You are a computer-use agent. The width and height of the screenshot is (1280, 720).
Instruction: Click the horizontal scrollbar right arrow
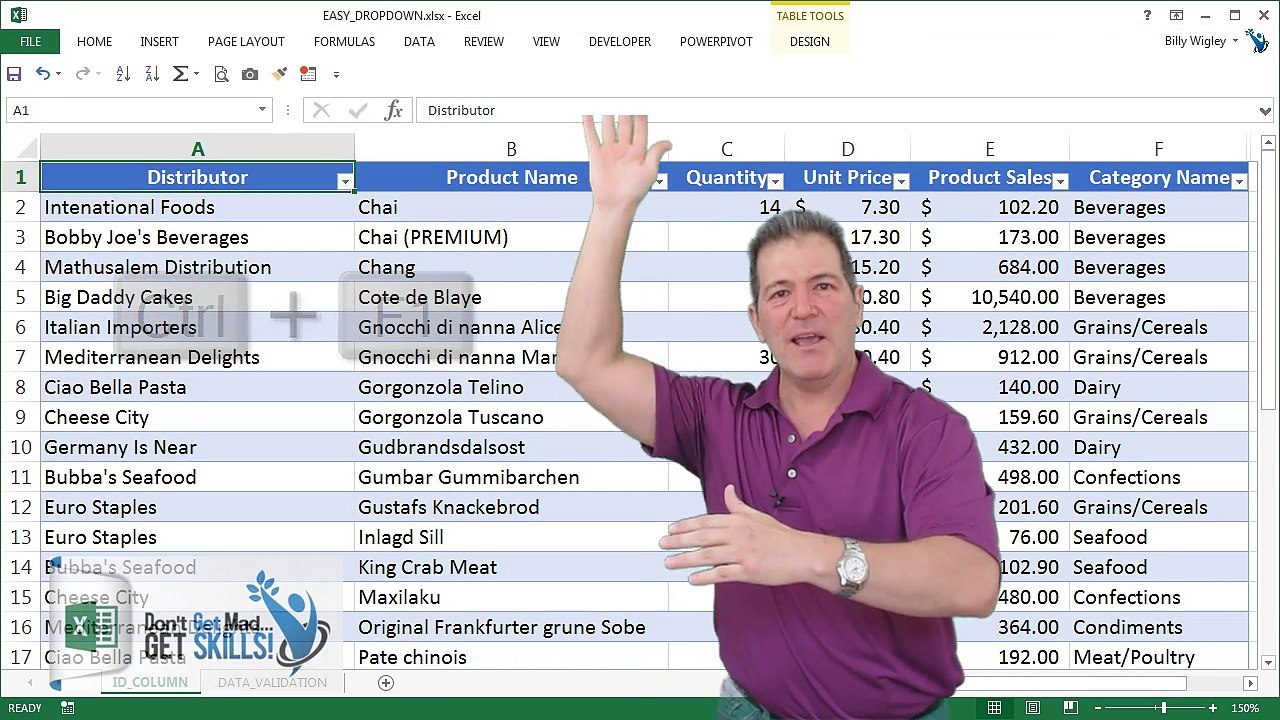pyautogui.click(x=1250, y=683)
